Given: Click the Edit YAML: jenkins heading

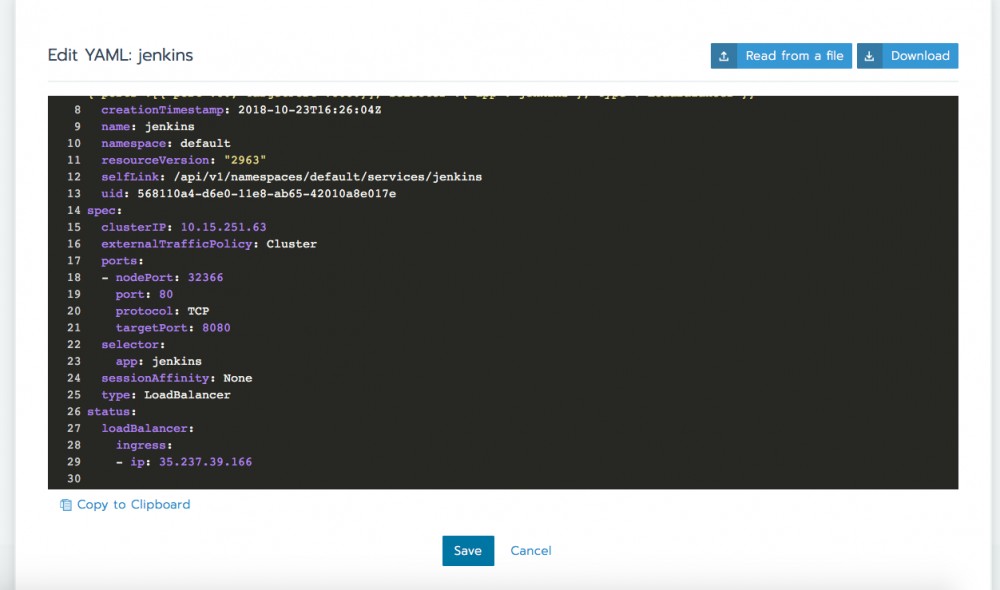Looking at the screenshot, I should pyautogui.click(x=119, y=56).
